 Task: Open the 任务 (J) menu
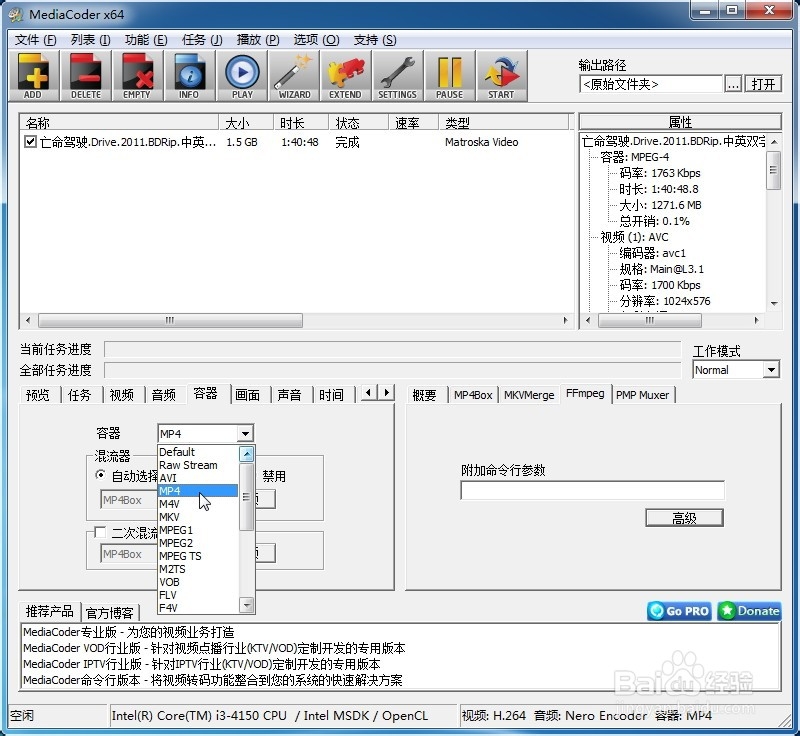point(202,40)
